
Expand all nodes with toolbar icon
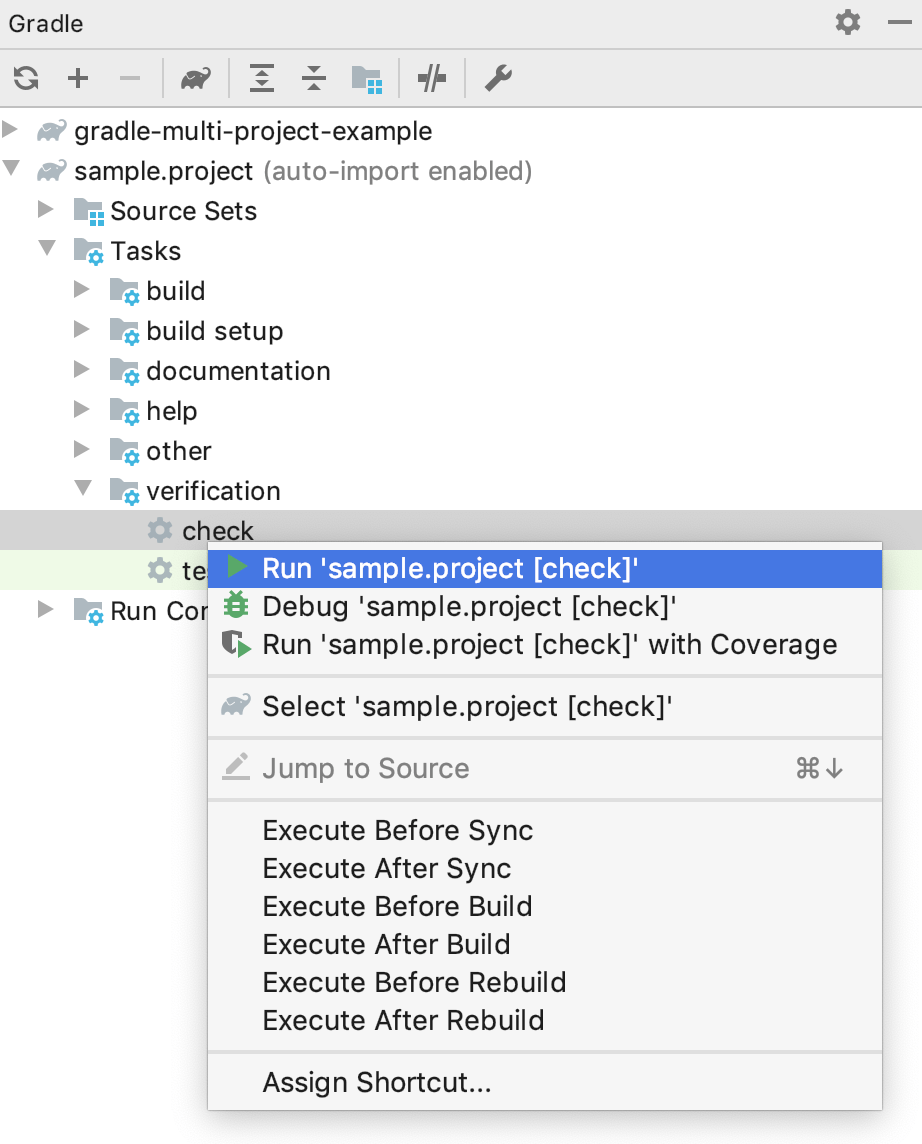261,78
